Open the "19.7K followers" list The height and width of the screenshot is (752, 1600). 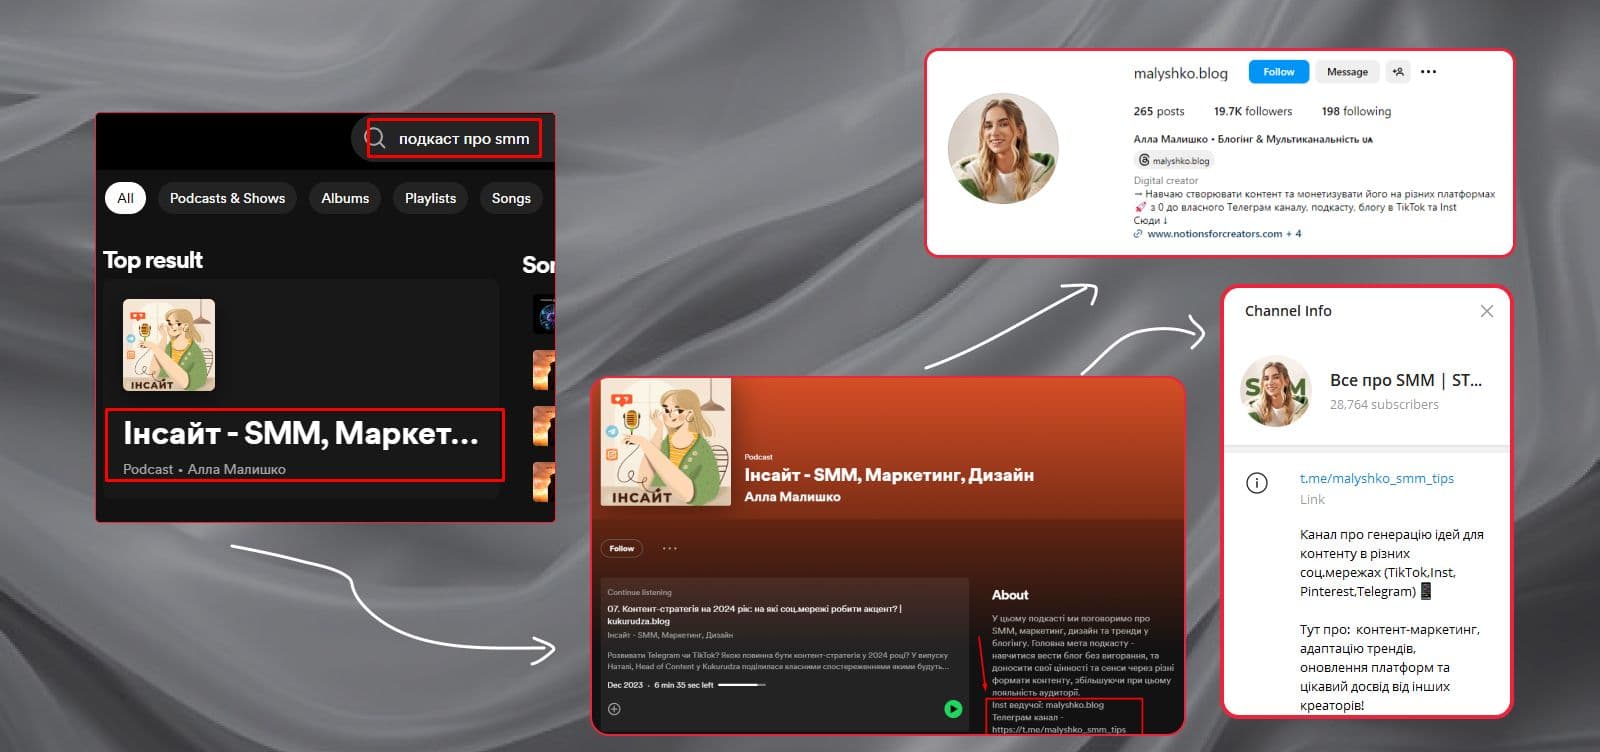click(x=1253, y=111)
